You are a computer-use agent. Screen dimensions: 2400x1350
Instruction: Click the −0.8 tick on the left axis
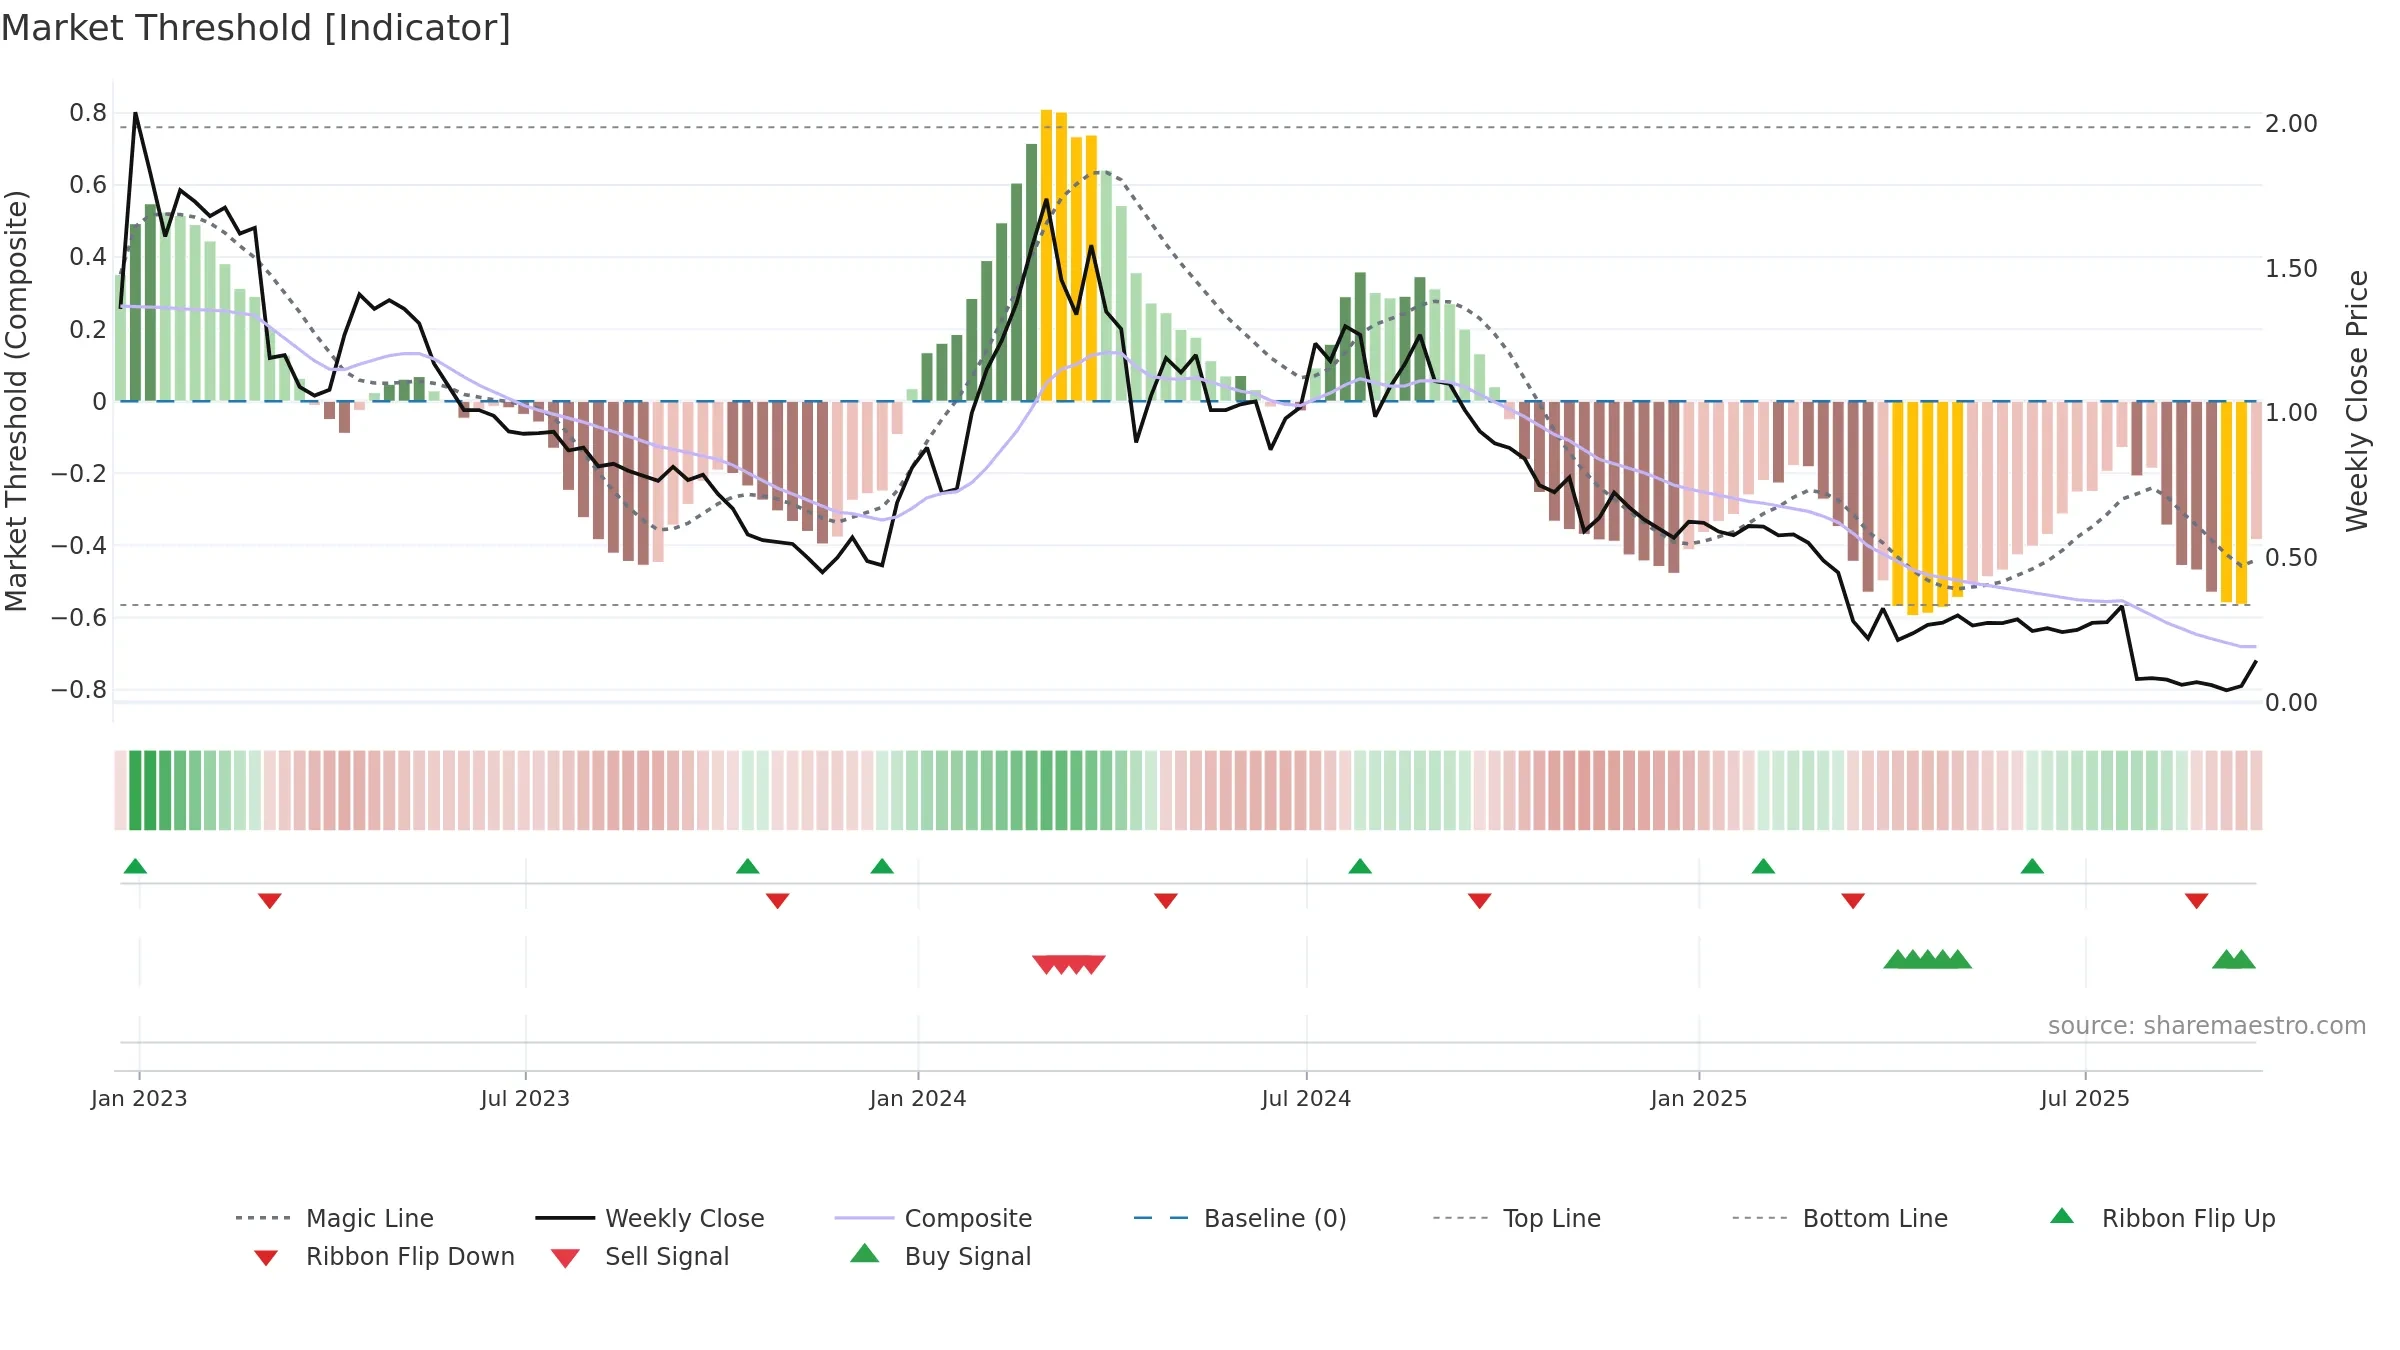[x=79, y=690]
